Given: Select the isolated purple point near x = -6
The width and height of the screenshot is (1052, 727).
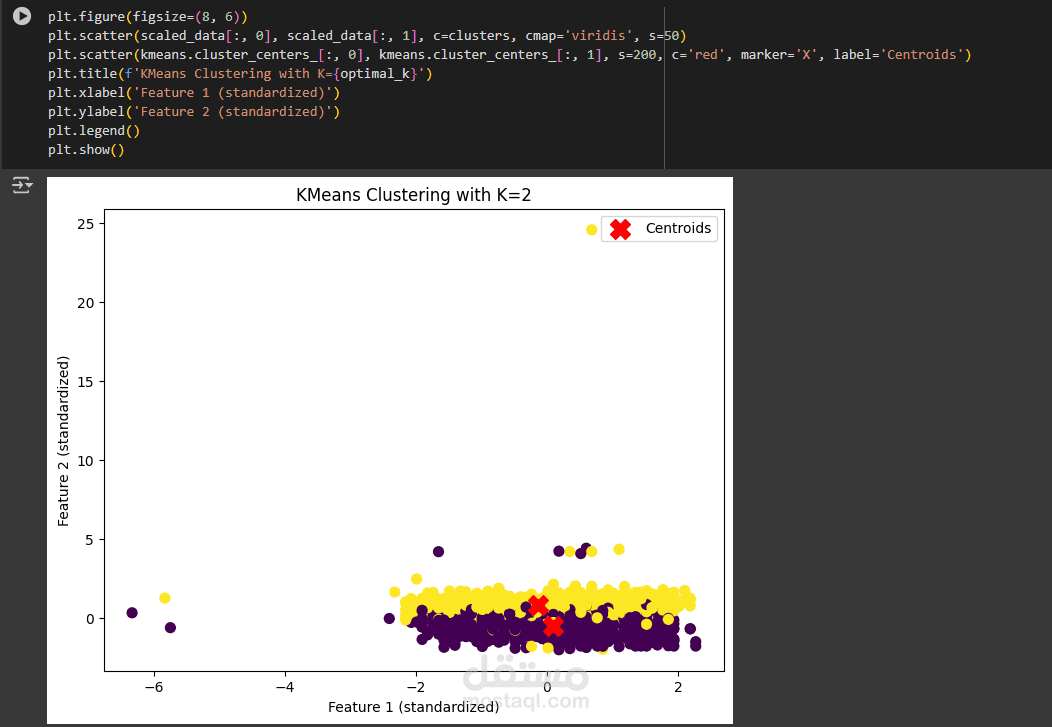Looking at the screenshot, I should point(169,628).
